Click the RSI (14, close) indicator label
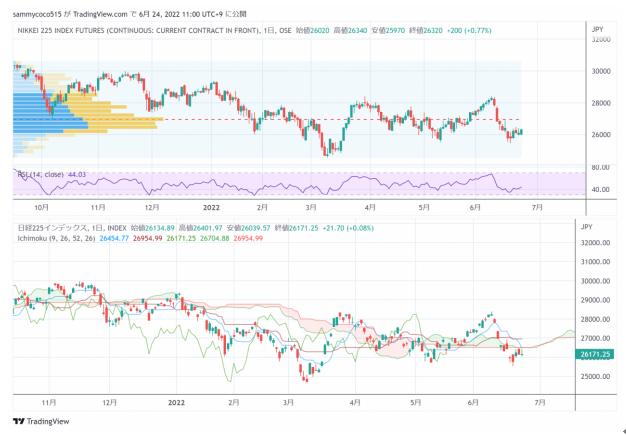Viewport: 626px width, 435px height. [42, 174]
